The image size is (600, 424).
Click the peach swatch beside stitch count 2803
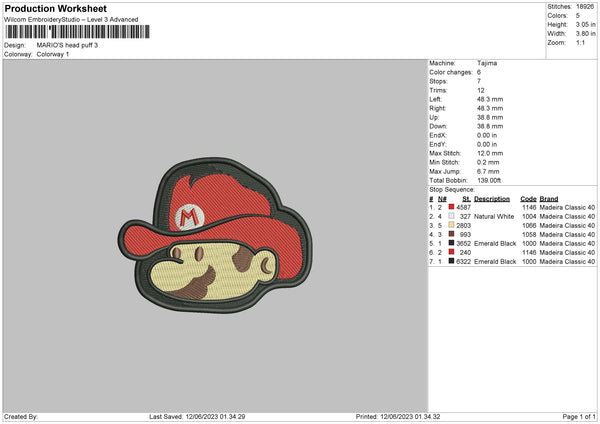tap(452, 225)
